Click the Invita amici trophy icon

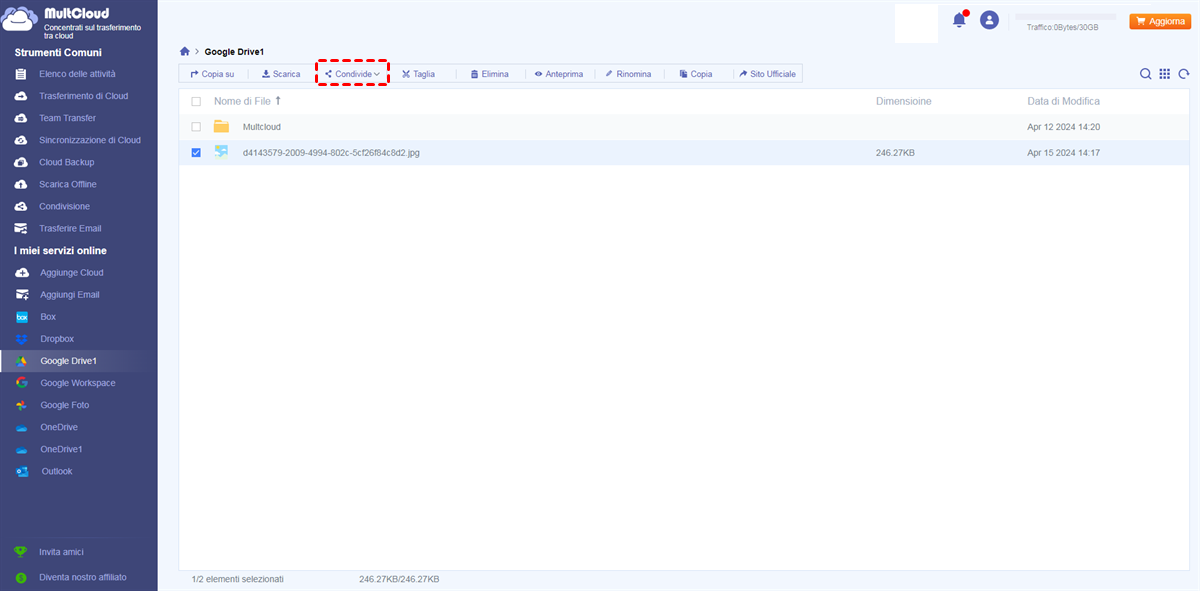pyautogui.click(x=21, y=552)
